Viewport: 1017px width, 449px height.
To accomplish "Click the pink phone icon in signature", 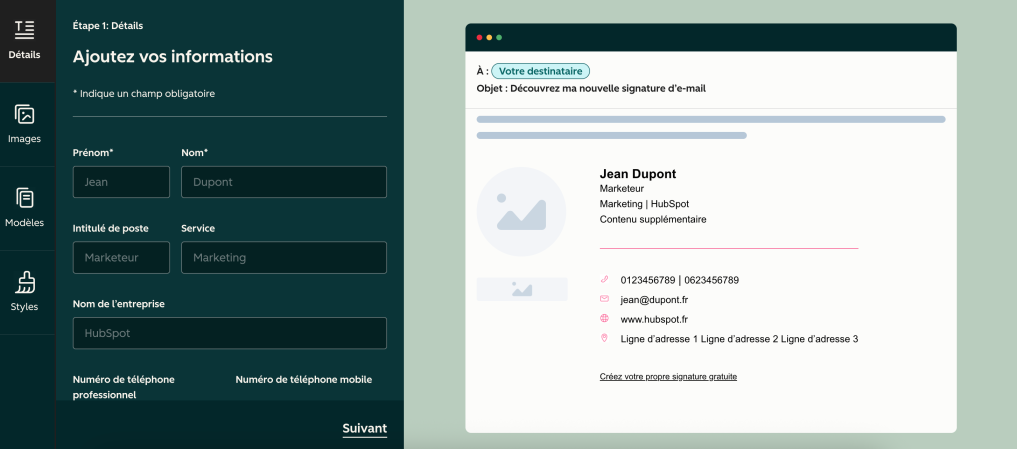I will click(604, 280).
